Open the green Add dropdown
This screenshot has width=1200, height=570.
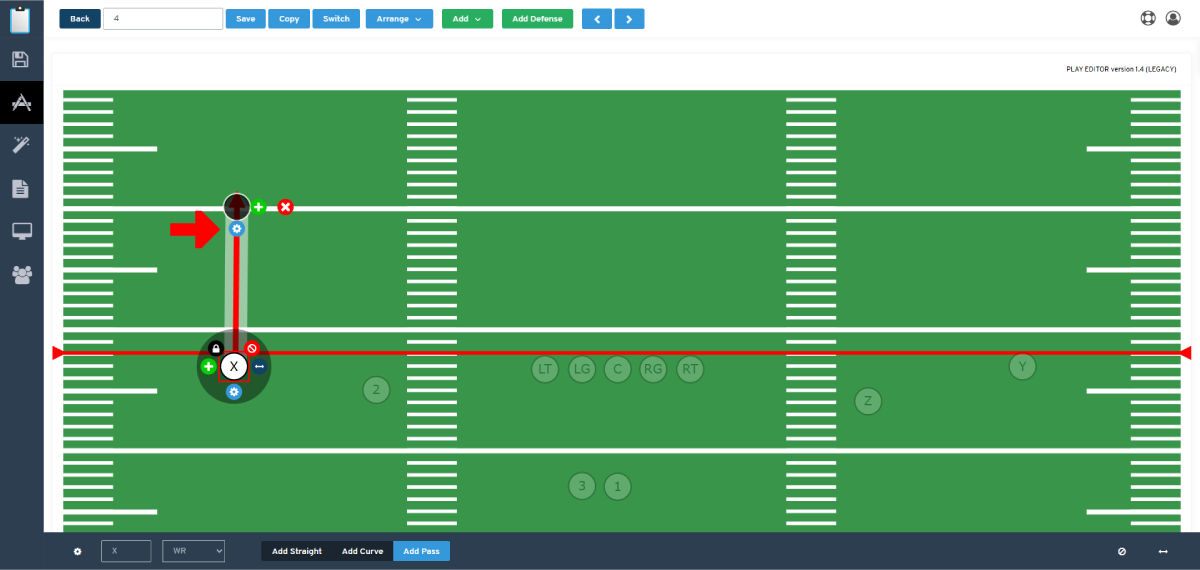[x=467, y=19]
